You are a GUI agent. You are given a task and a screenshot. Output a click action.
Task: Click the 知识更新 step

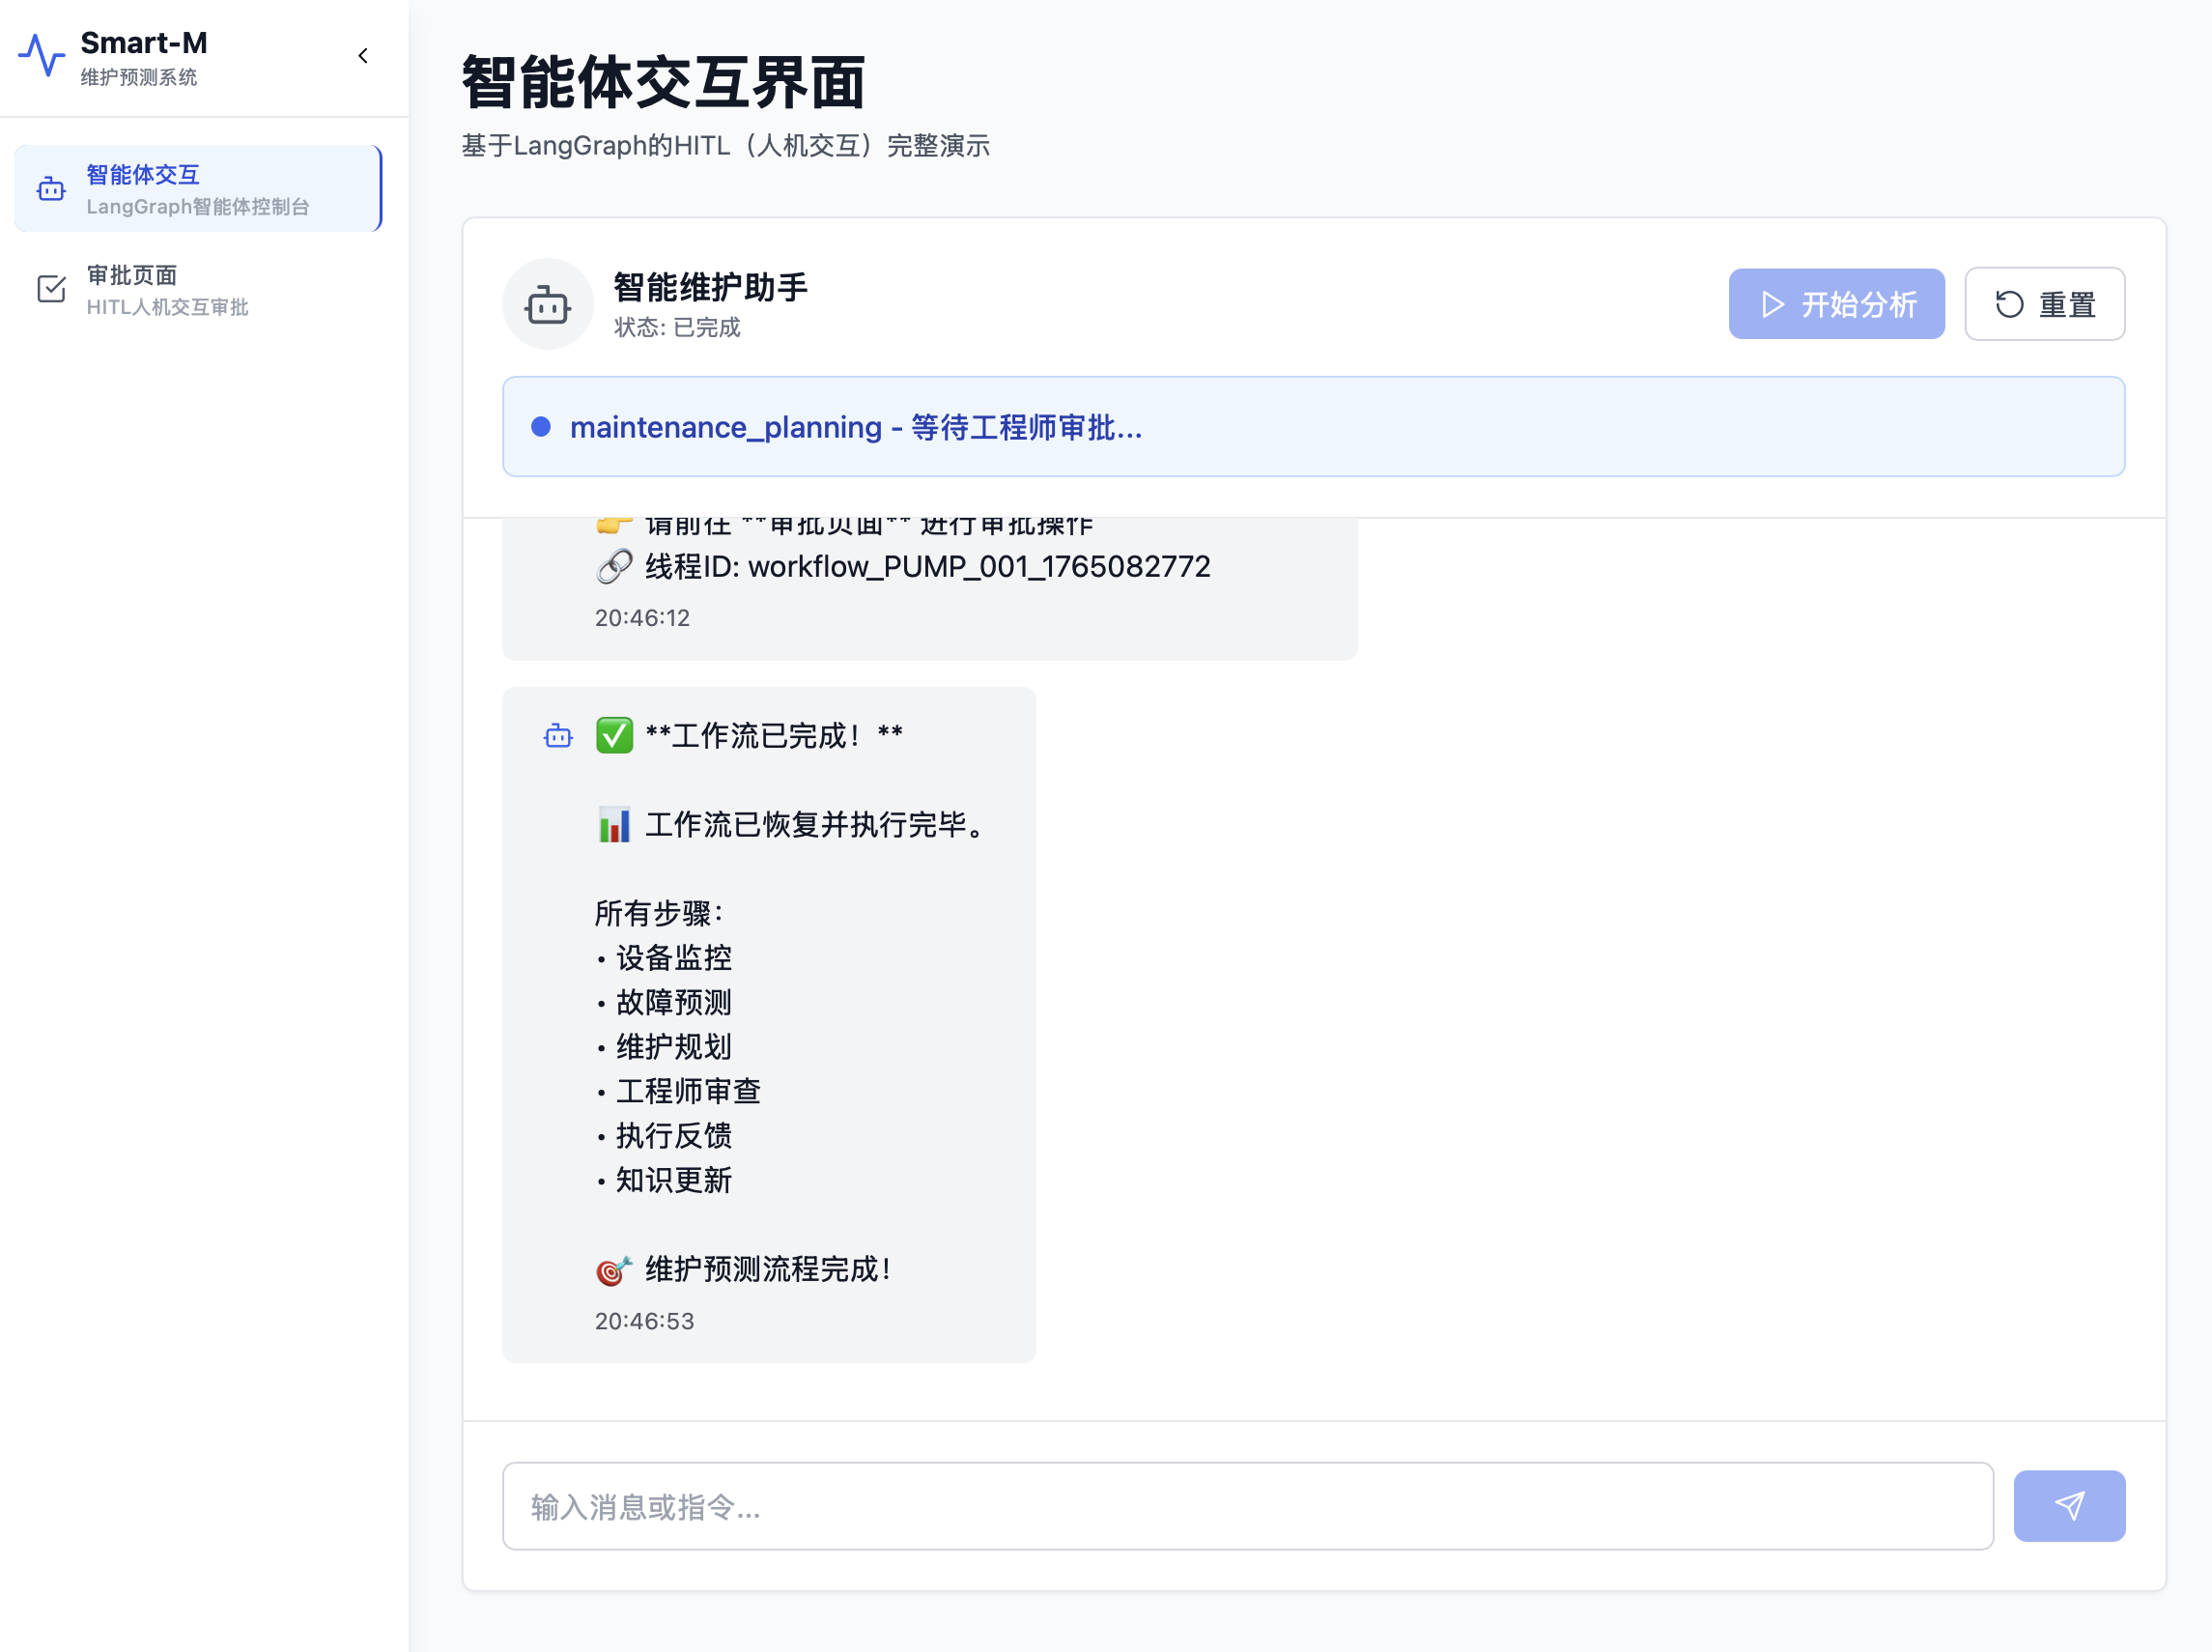[673, 1180]
